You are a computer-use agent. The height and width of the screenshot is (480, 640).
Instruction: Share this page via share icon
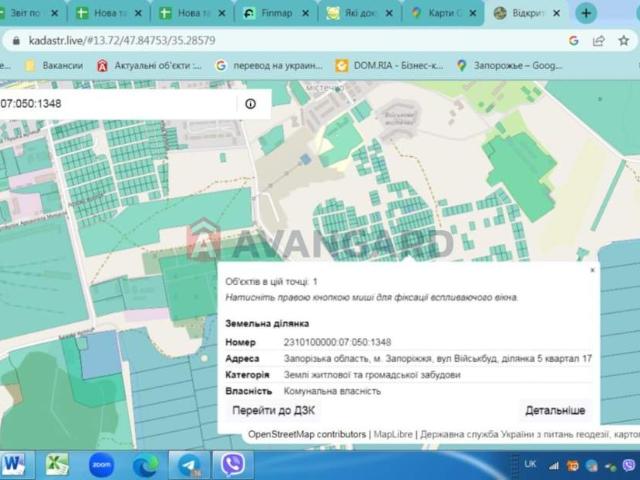[x=598, y=40]
